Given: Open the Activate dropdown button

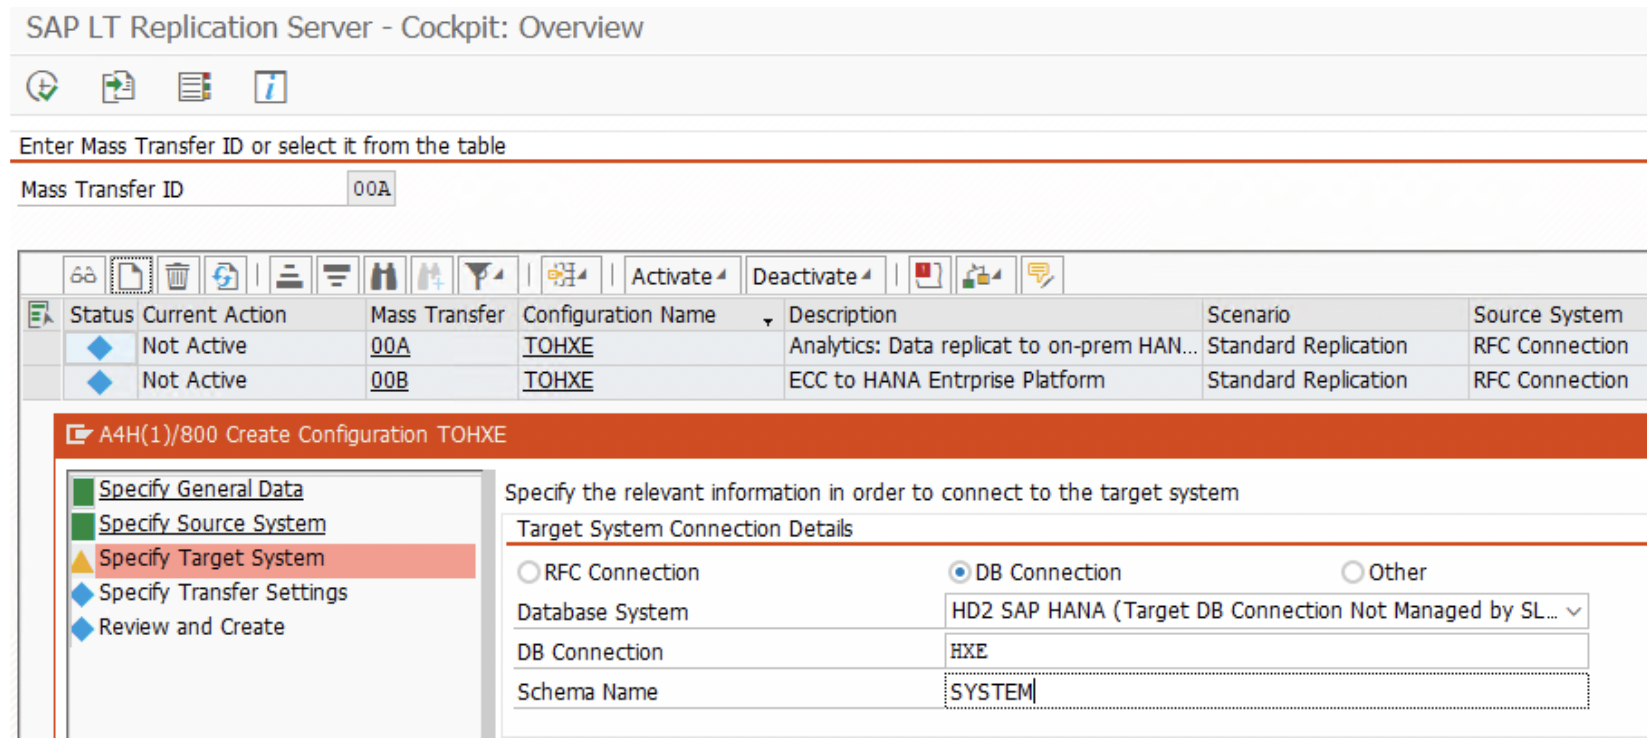Looking at the screenshot, I should click(x=680, y=276).
